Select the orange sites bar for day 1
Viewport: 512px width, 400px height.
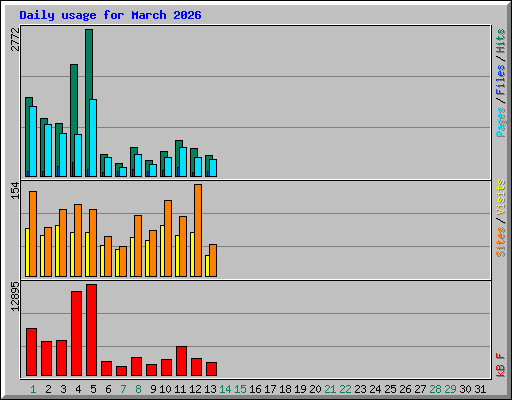click(33, 234)
